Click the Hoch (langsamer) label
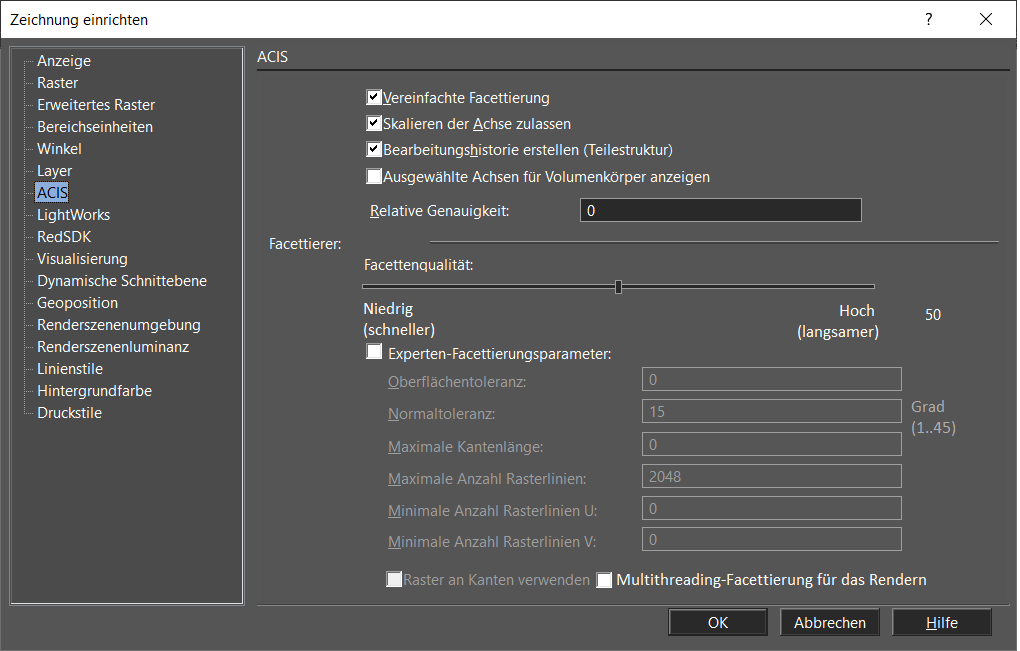The height and width of the screenshot is (651, 1020). [x=838, y=321]
